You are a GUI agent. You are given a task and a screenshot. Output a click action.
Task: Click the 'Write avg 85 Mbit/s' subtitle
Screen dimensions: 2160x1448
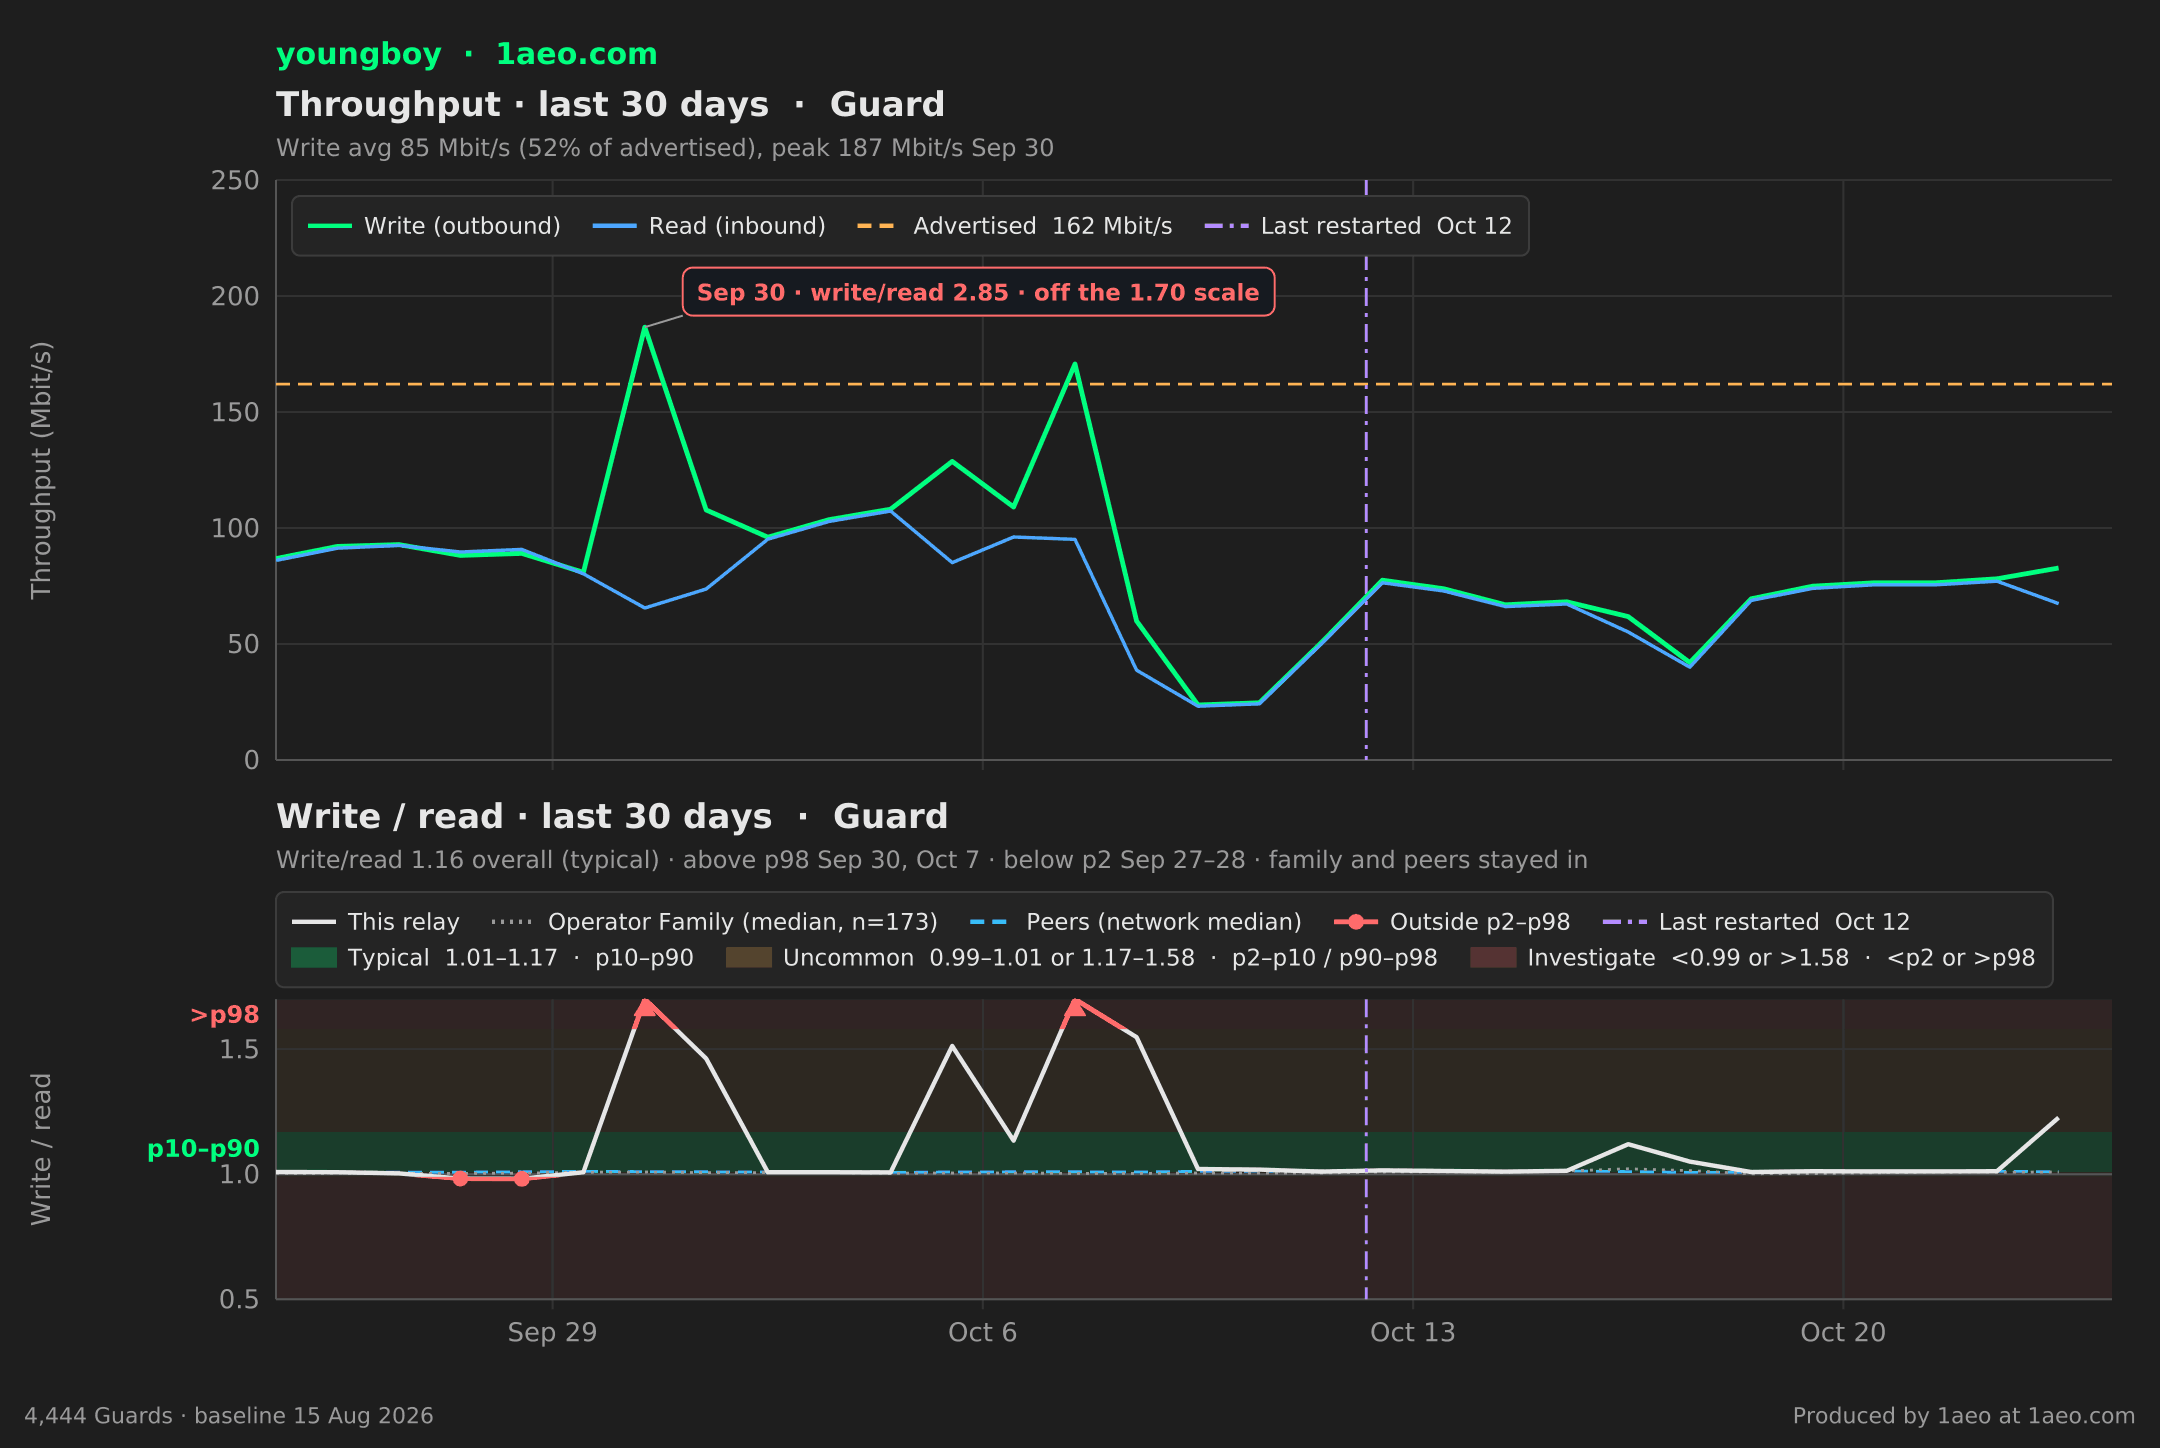pyautogui.click(x=665, y=148)
